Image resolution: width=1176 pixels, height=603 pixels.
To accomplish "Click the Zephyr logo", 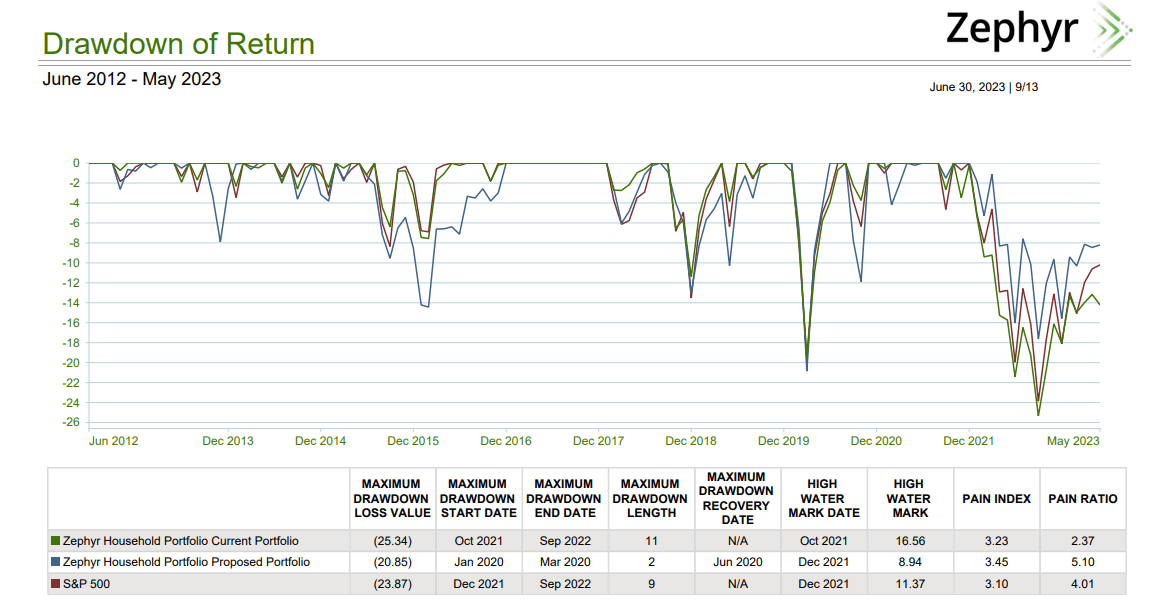I will pyautogui.click(x=1039, y=30).
